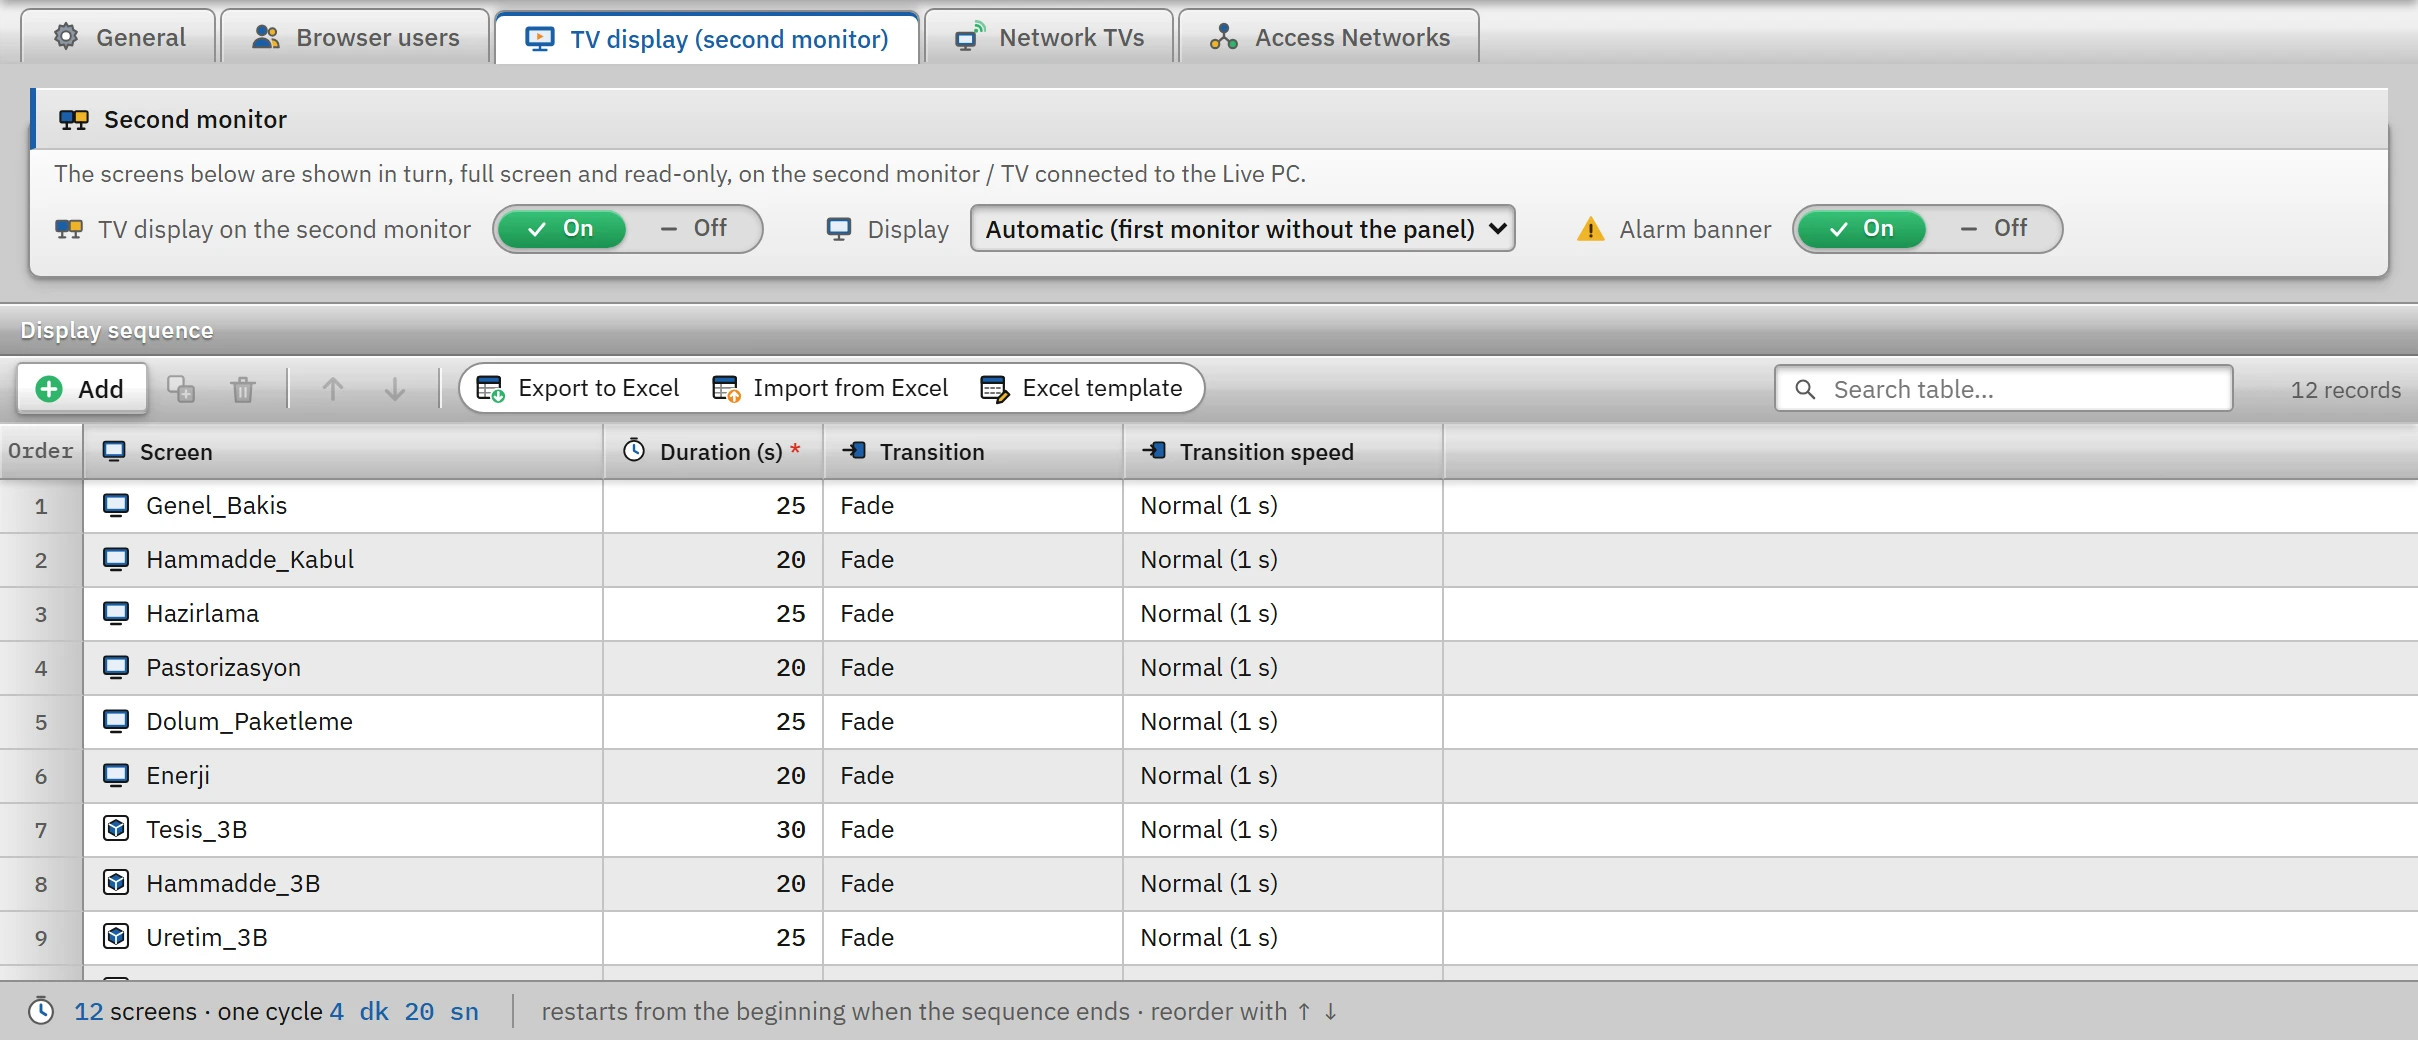The width and height of the screenshot is (2418, 1040).
Task: Select the TV display (second monitor) tab
Action: point(707,38)
